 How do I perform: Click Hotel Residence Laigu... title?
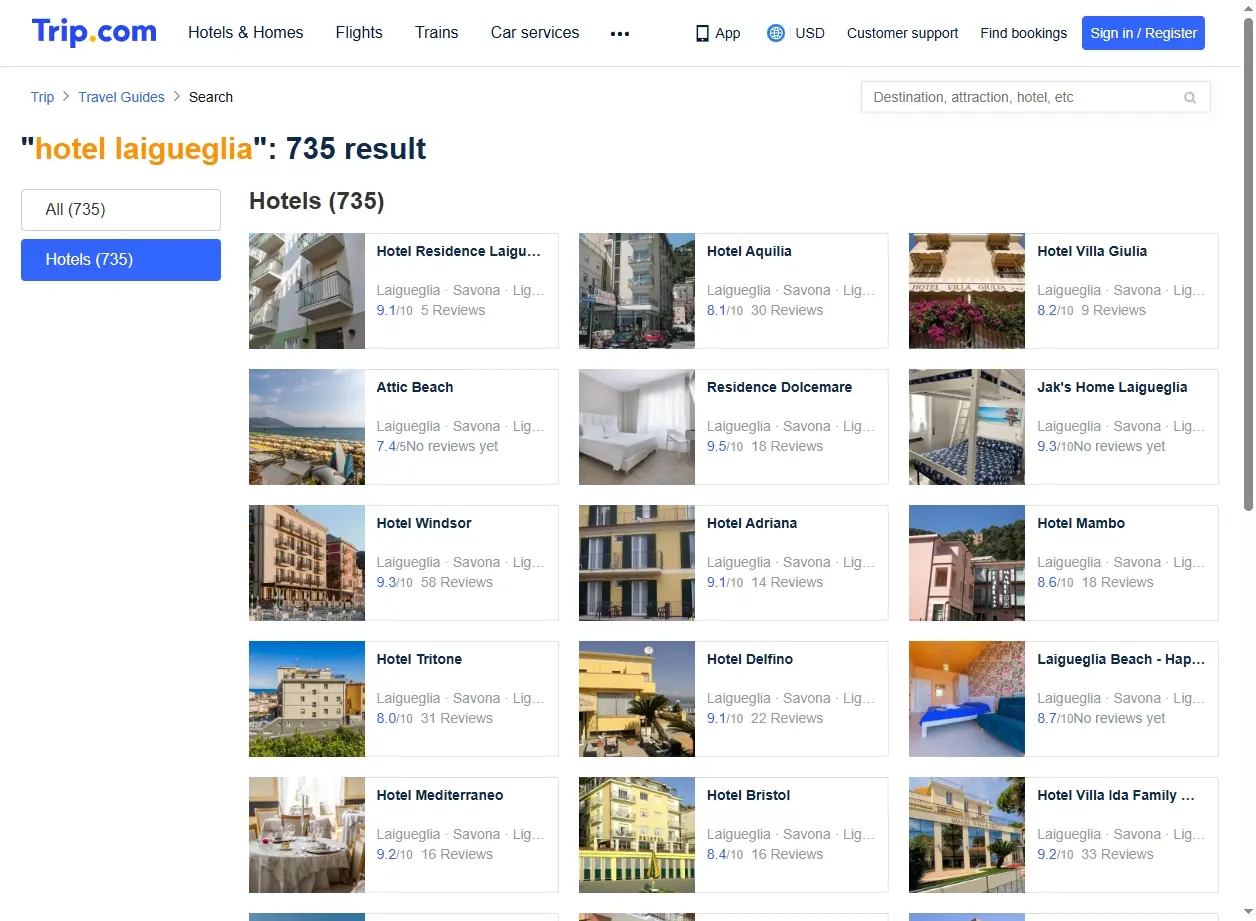458,251
